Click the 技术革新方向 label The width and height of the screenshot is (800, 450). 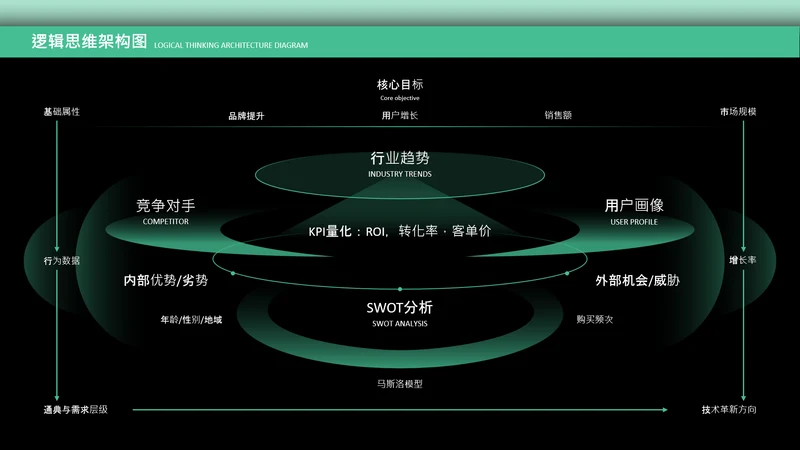[x=729, y=410]
